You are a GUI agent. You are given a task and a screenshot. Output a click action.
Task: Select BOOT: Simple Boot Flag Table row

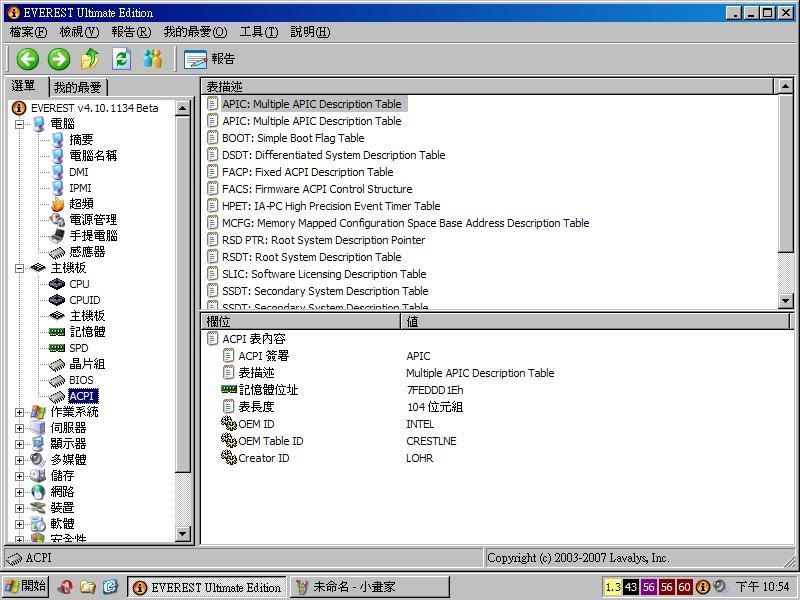point(293,138)
